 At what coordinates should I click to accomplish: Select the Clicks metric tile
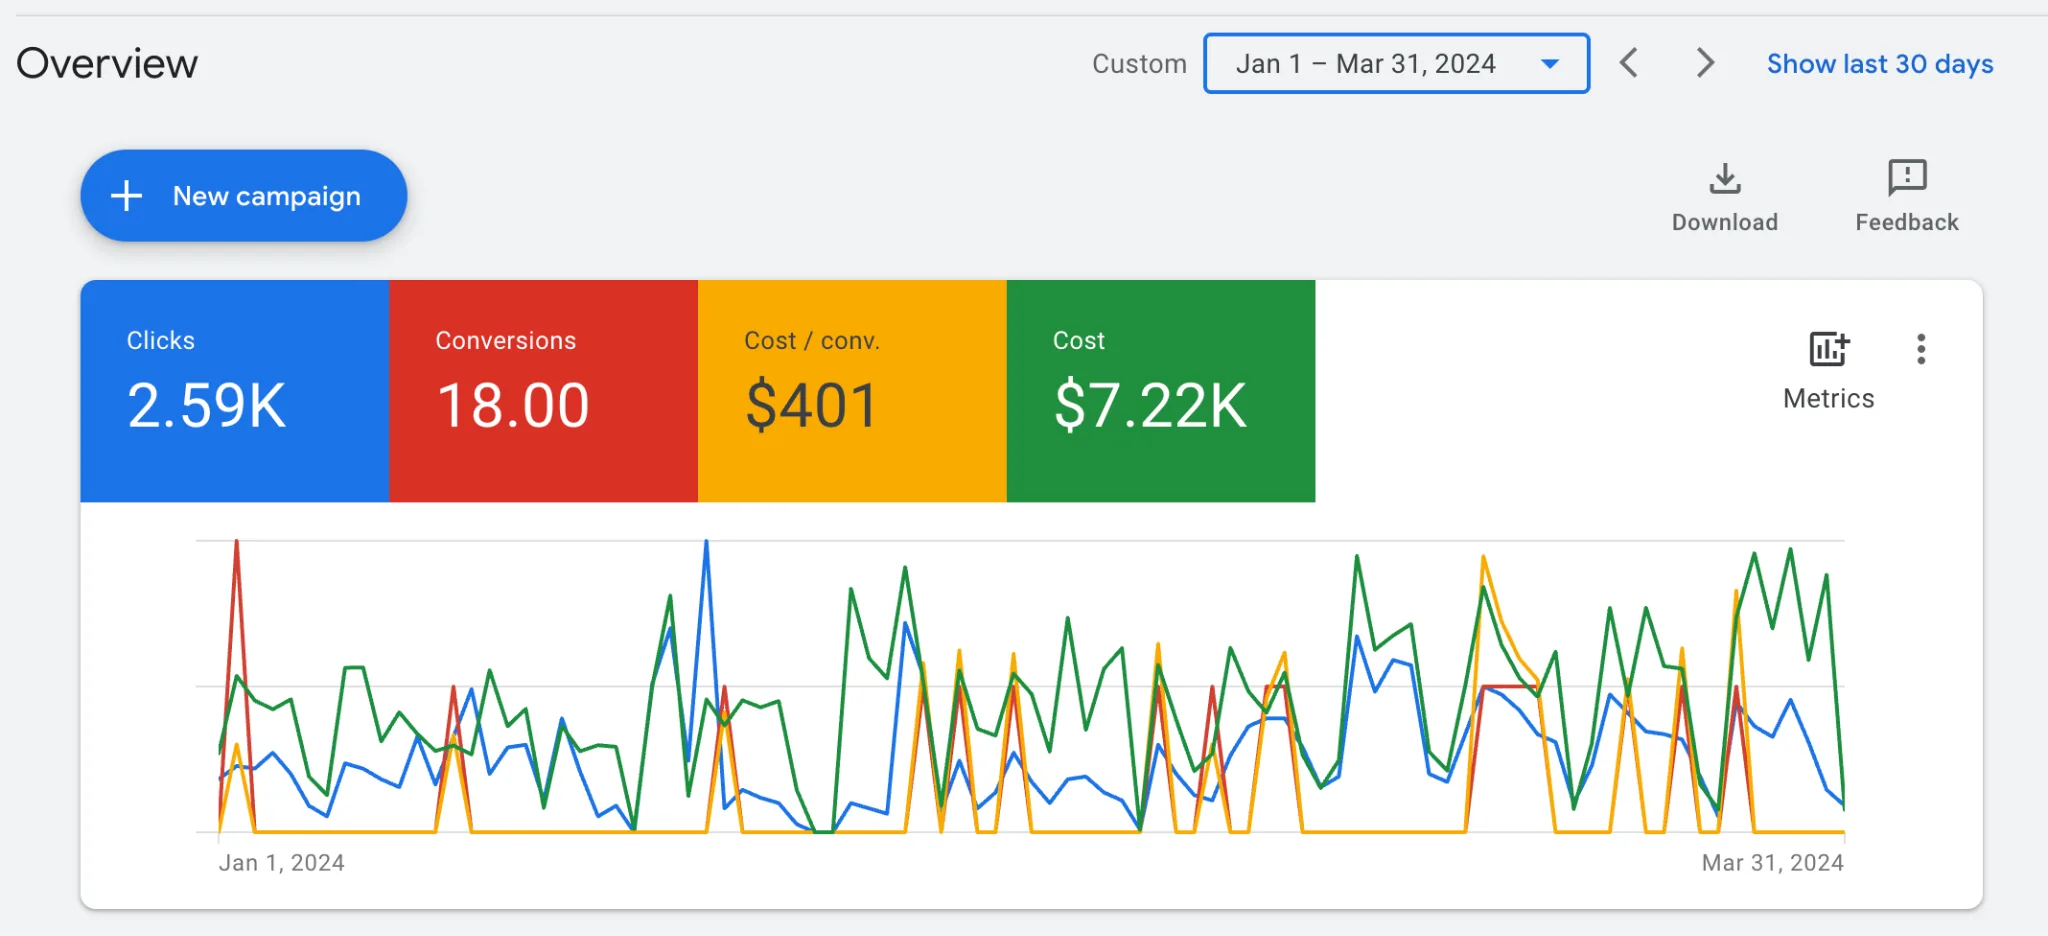coord(235,391)
